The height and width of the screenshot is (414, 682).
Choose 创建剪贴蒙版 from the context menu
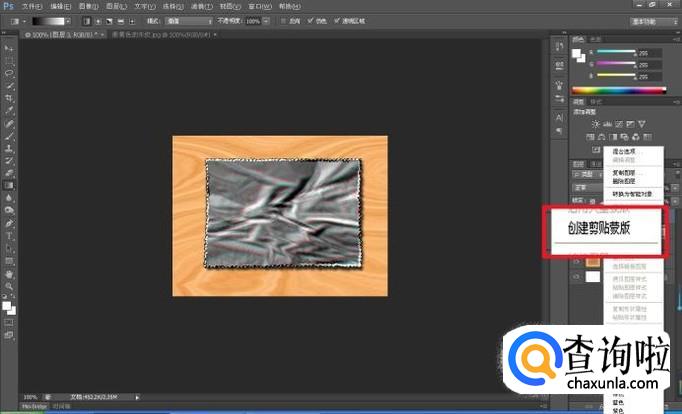coord(600,228)
